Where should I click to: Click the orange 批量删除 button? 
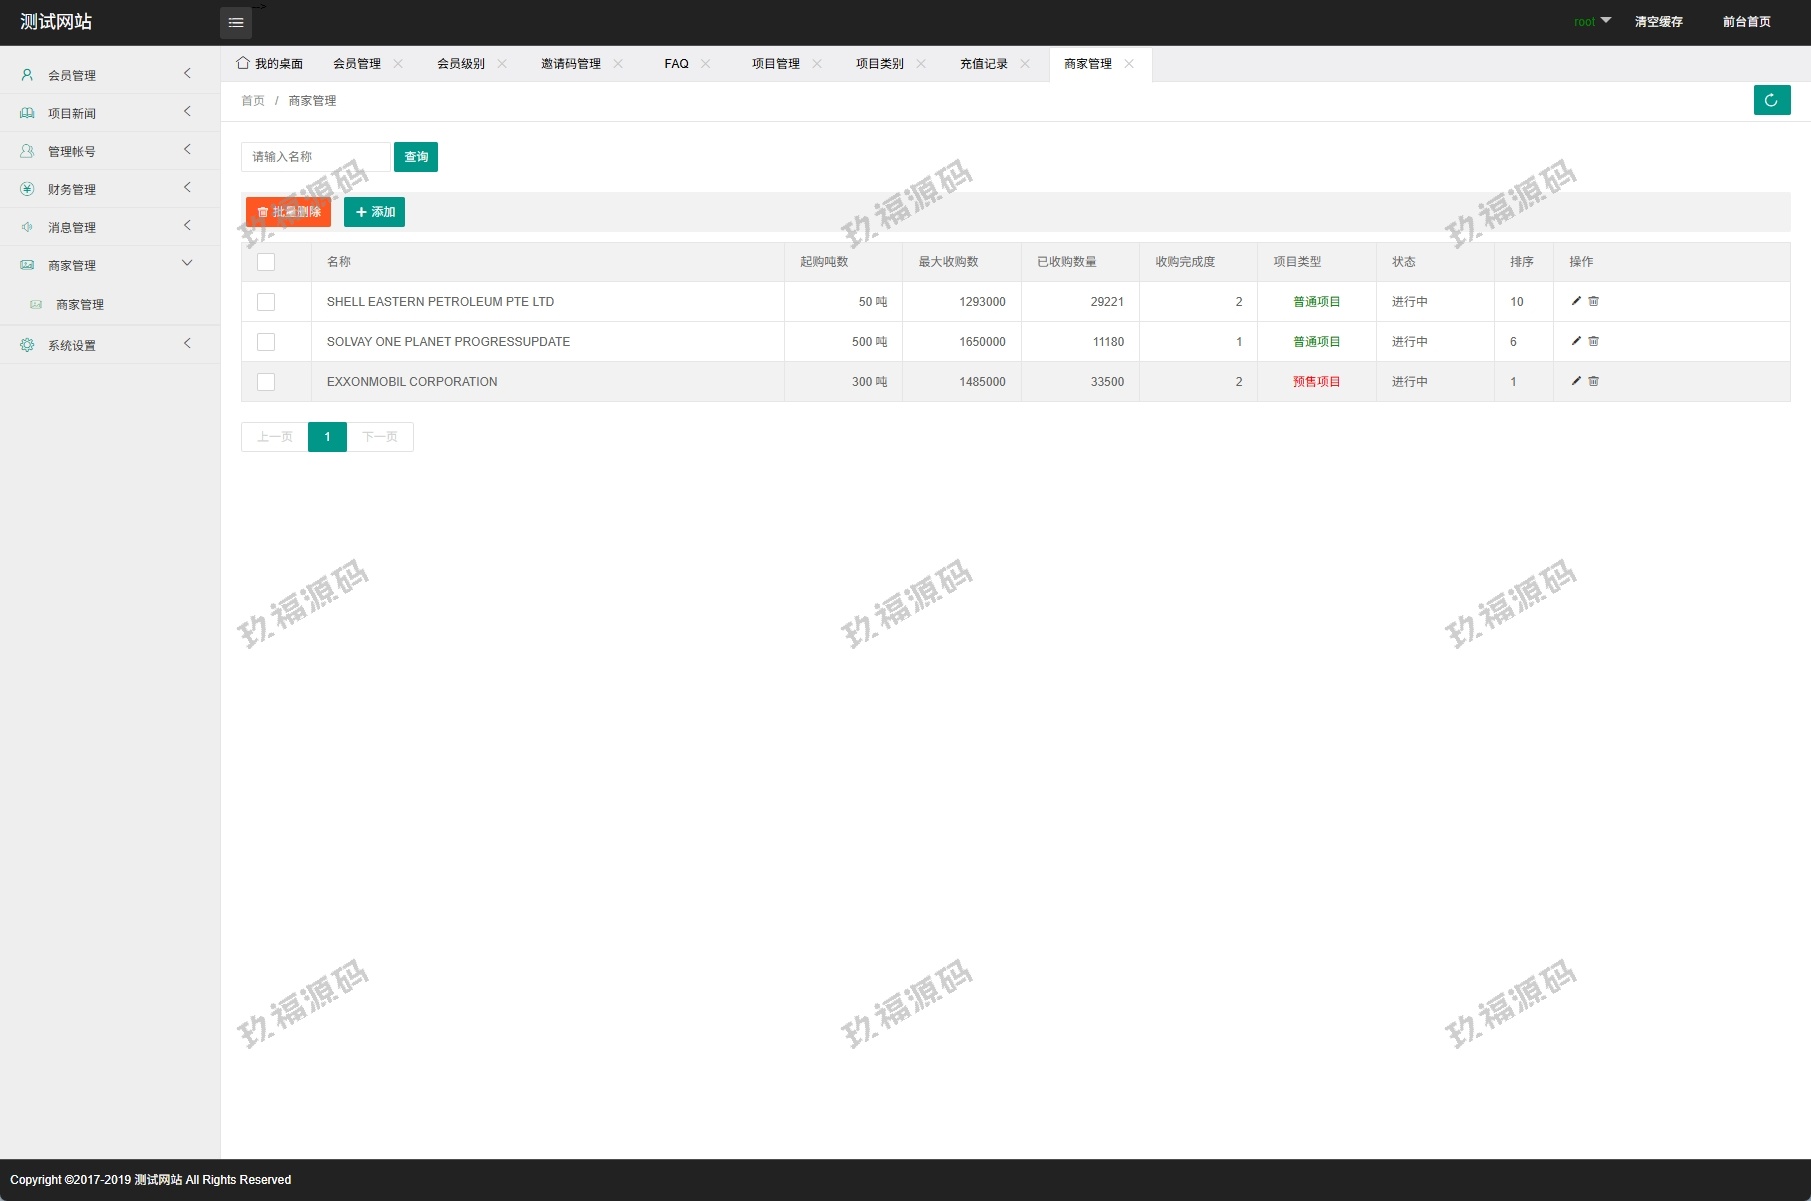288,212
